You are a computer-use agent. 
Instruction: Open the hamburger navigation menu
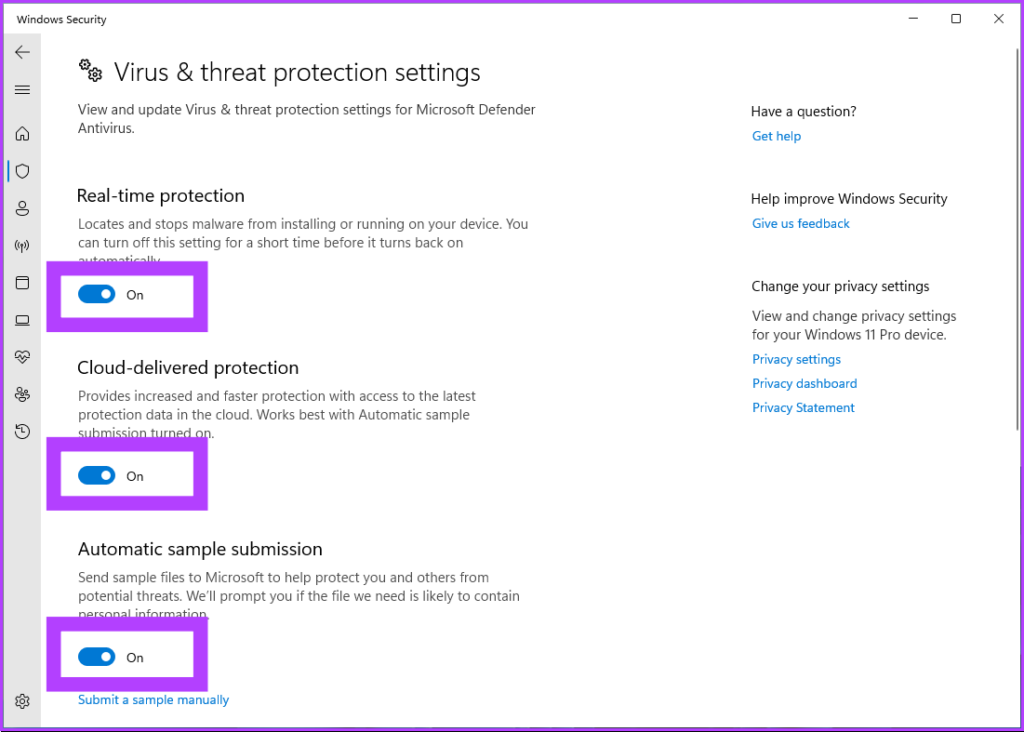click(x=22, y=90)
